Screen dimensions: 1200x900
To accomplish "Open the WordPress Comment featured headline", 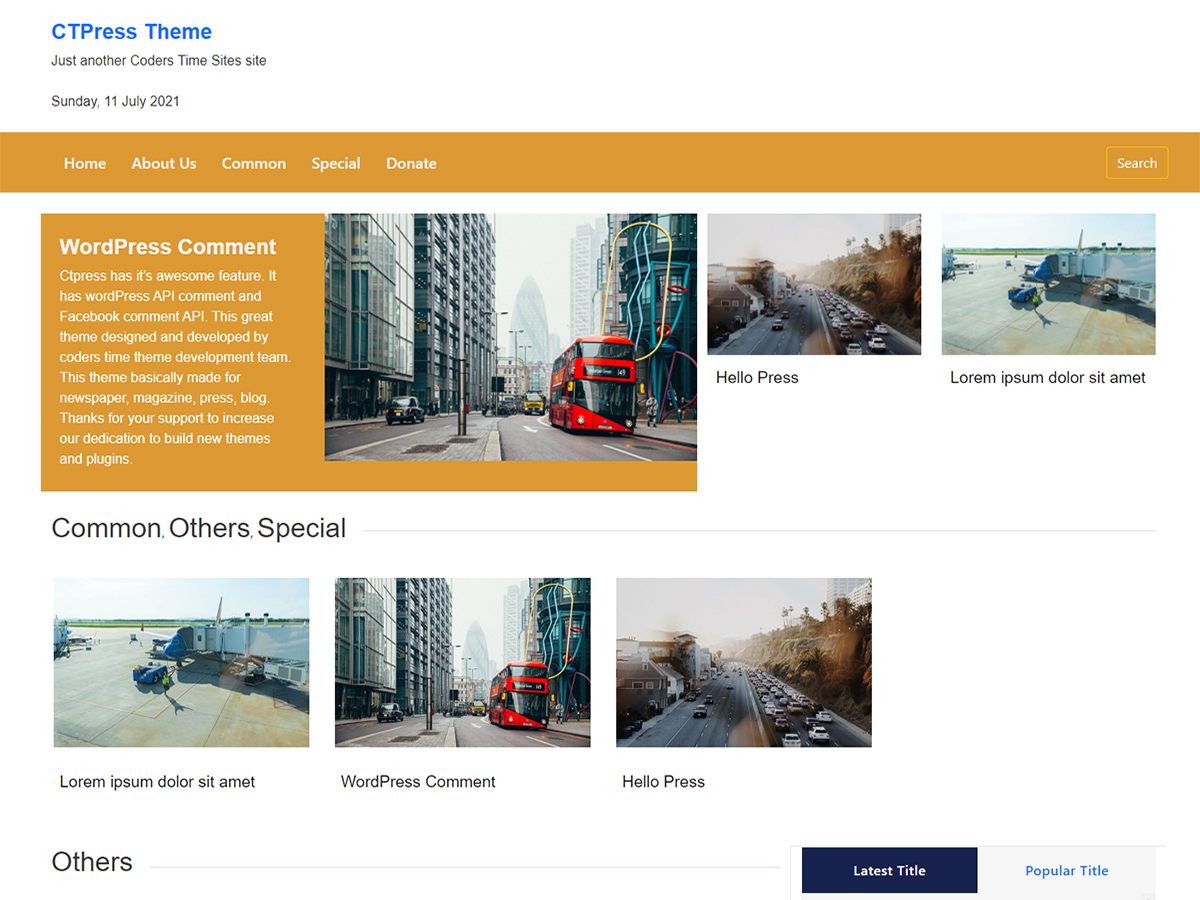I will tap(168, 247).
